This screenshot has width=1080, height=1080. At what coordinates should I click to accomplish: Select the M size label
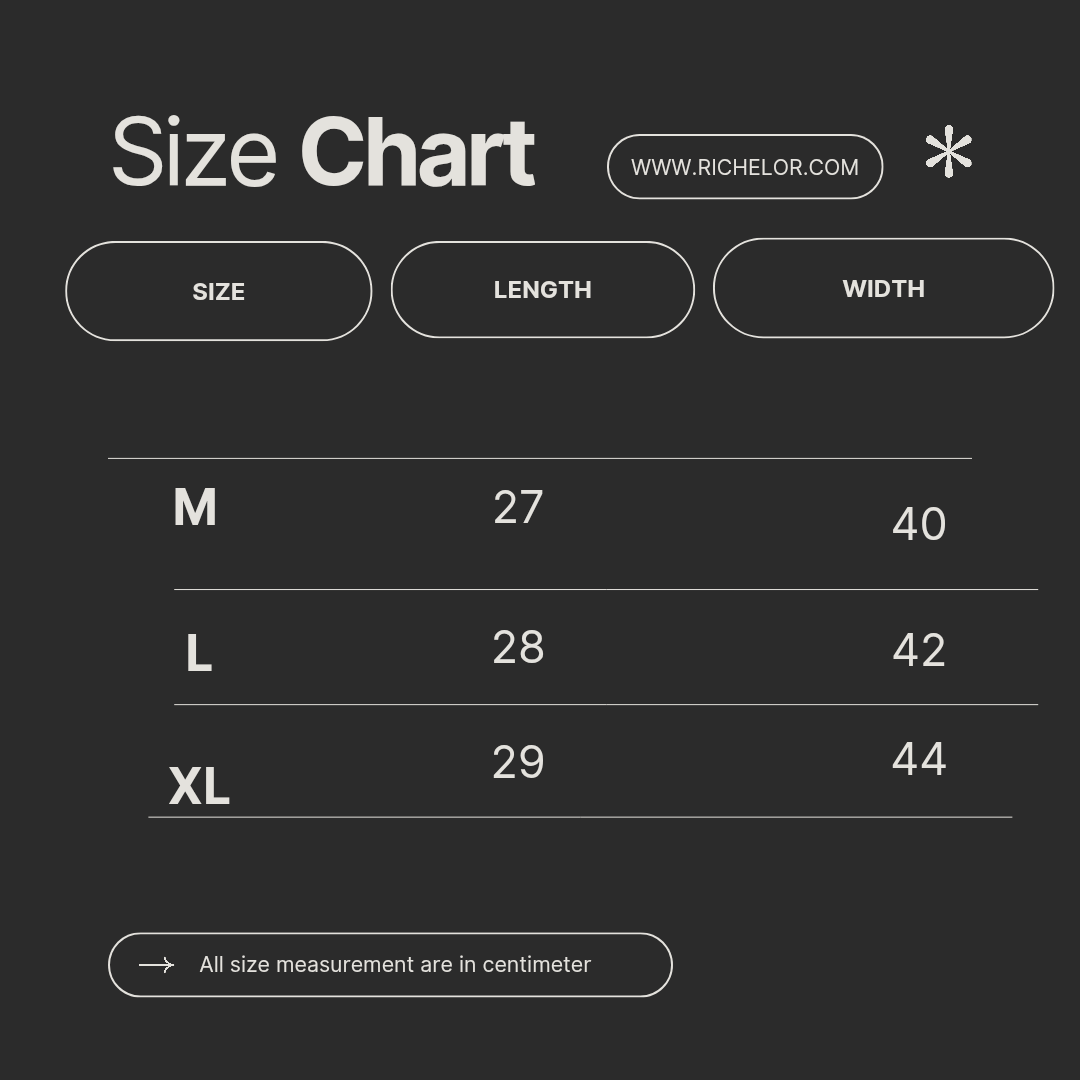pos(194,508)
